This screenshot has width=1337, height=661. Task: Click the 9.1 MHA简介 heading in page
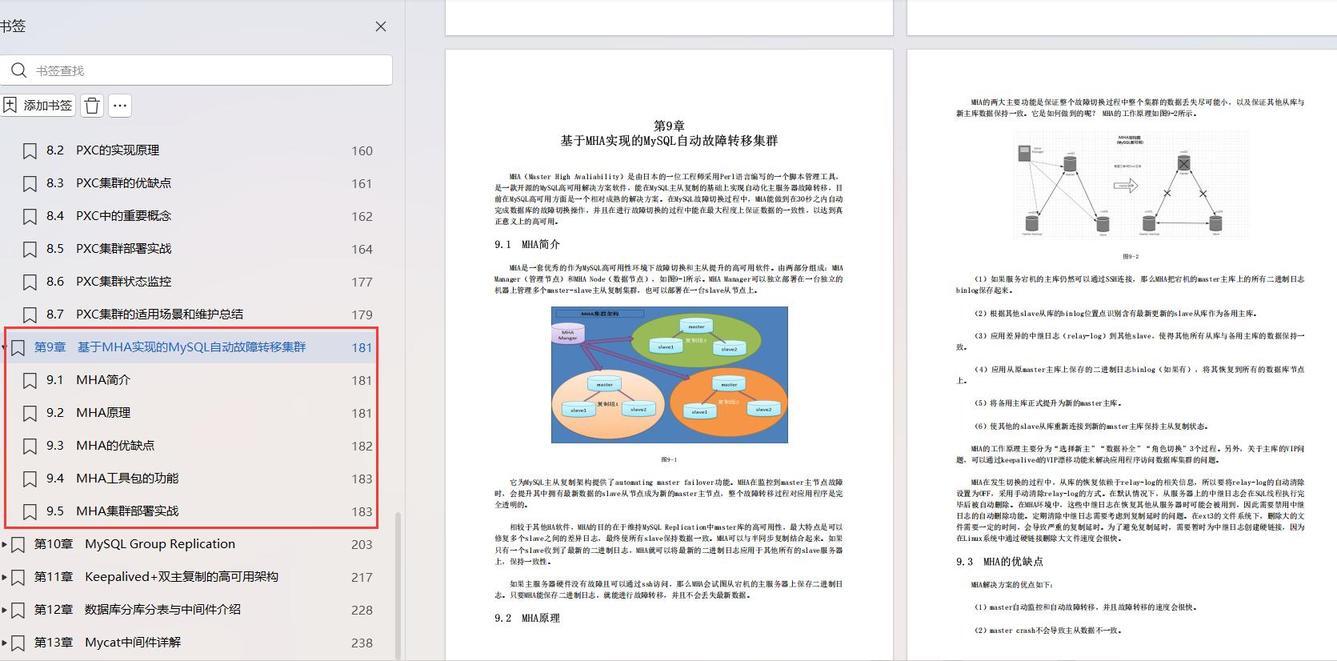(527, 245)
